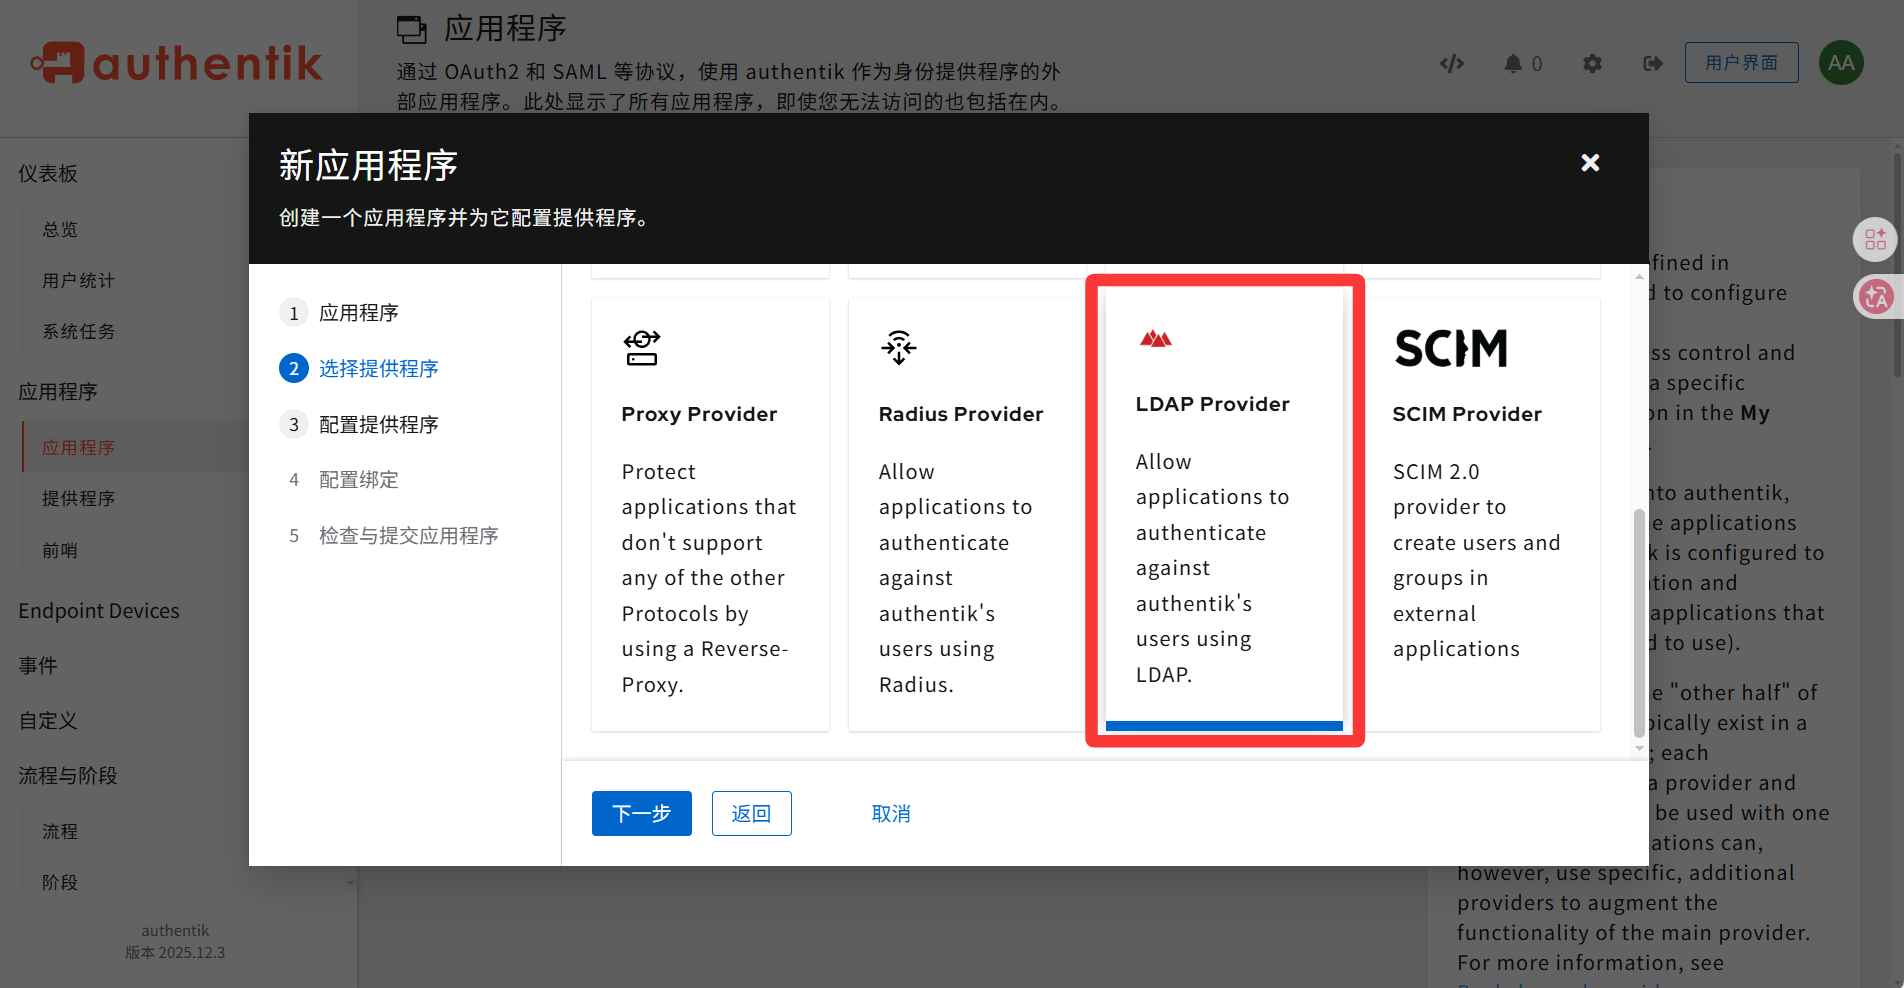Click the 下一步 button

tap(641, 814)
